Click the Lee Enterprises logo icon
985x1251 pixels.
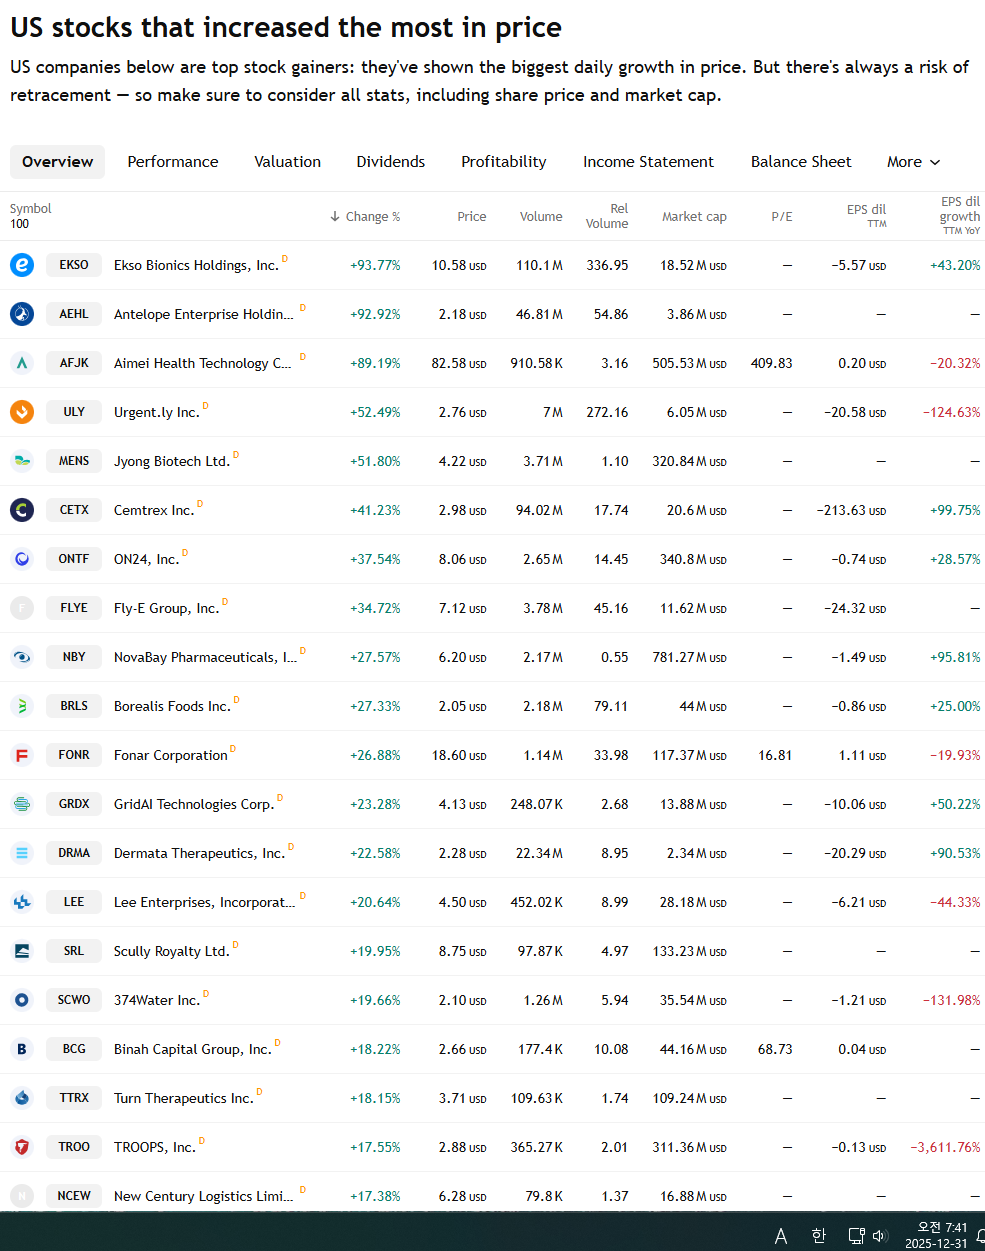click(22, 902)
